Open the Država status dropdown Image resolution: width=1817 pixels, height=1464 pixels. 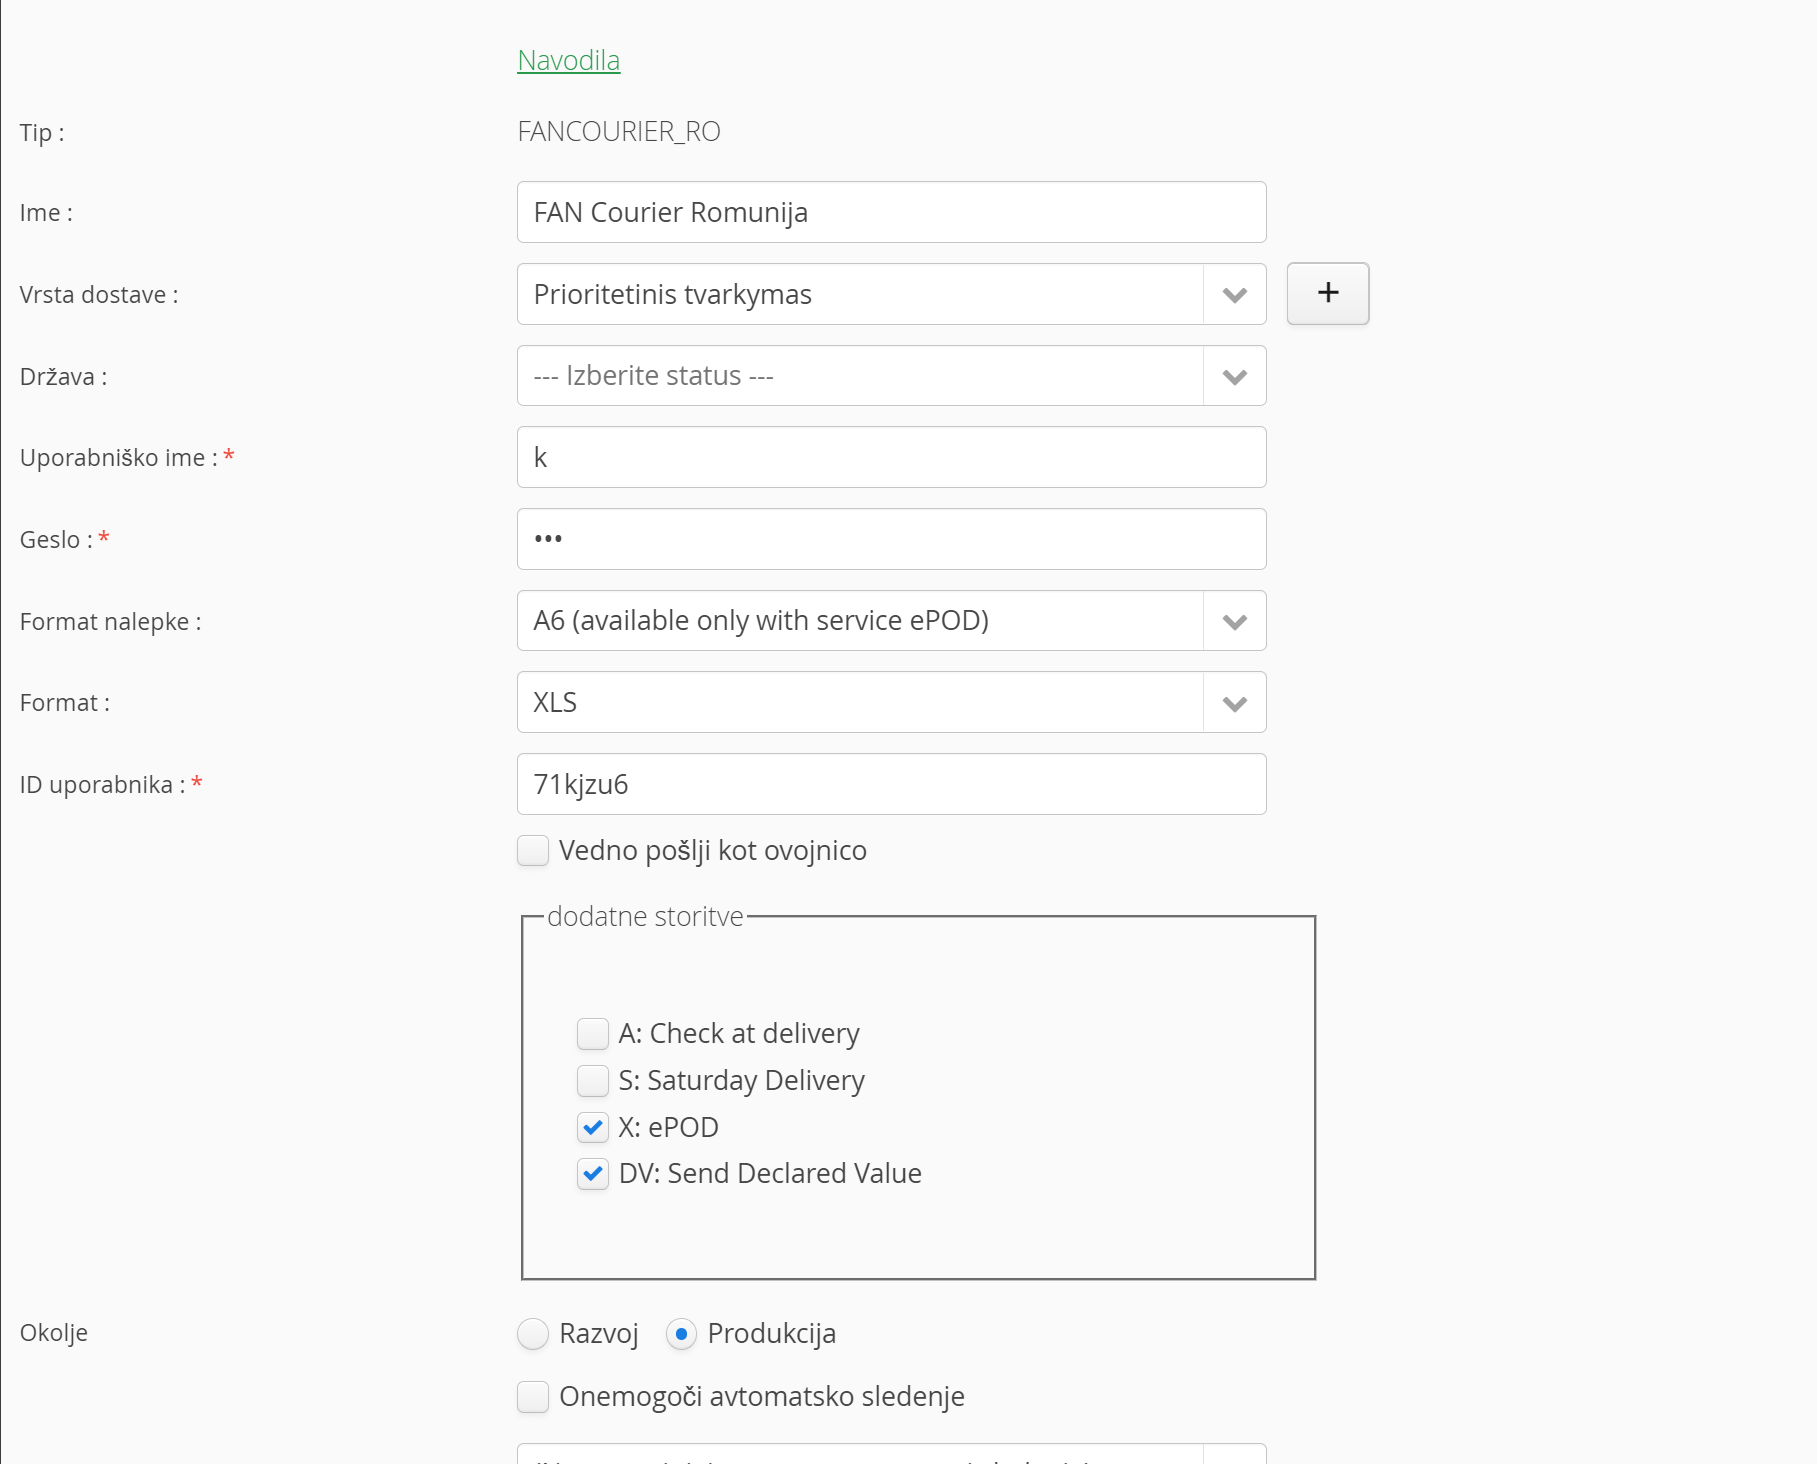[891, 376]
